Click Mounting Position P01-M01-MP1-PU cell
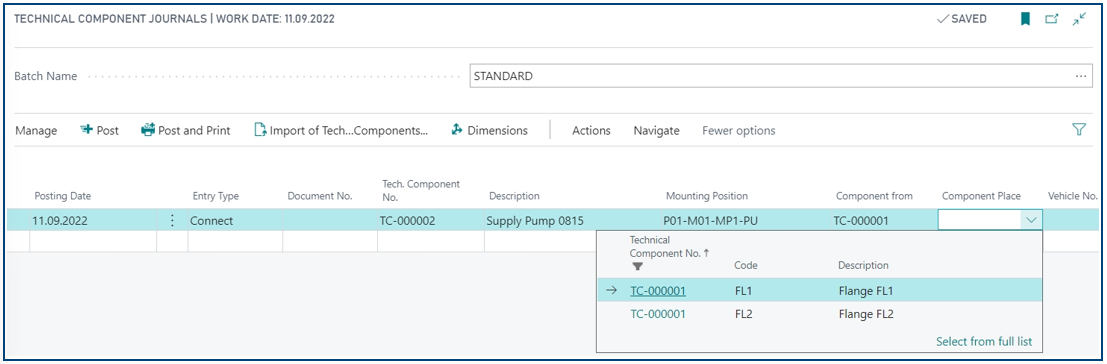Screen dimensions: 1107x364 tap(745, 221)
